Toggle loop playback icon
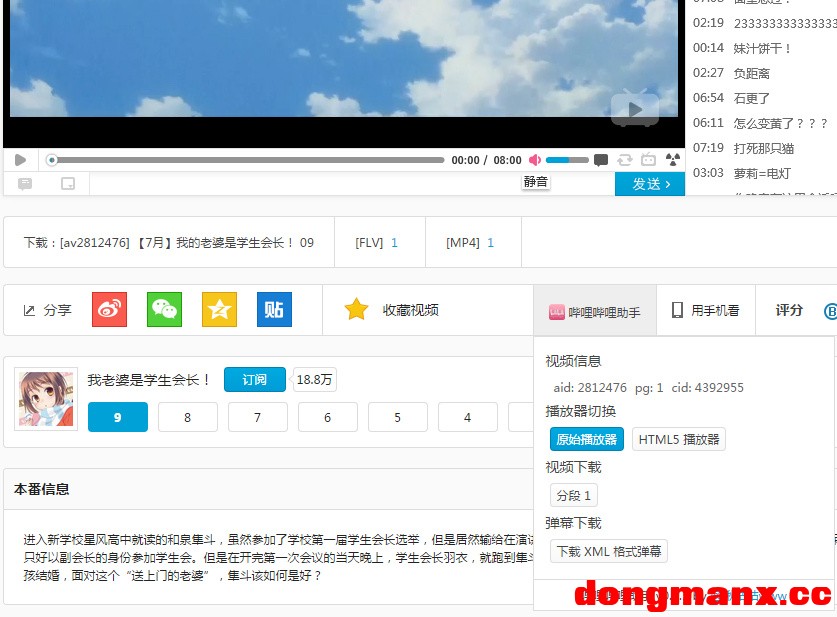837x617 pixels. [x=625, y=160]
